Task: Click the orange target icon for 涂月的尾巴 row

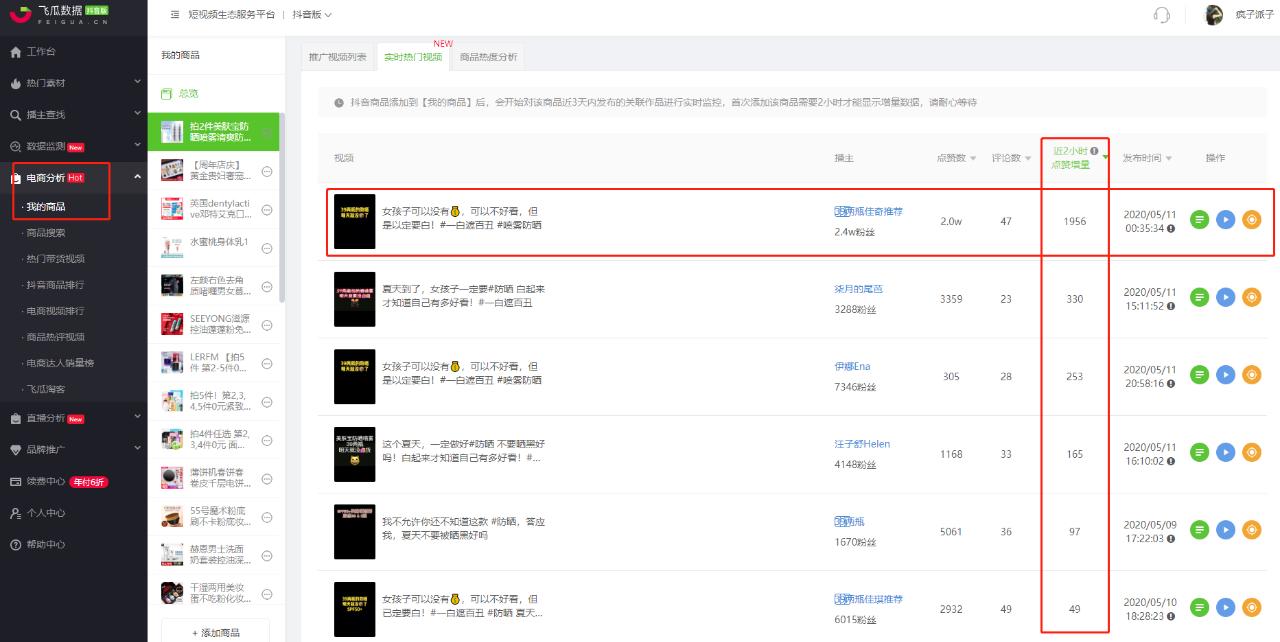Action: [1251, 298]
